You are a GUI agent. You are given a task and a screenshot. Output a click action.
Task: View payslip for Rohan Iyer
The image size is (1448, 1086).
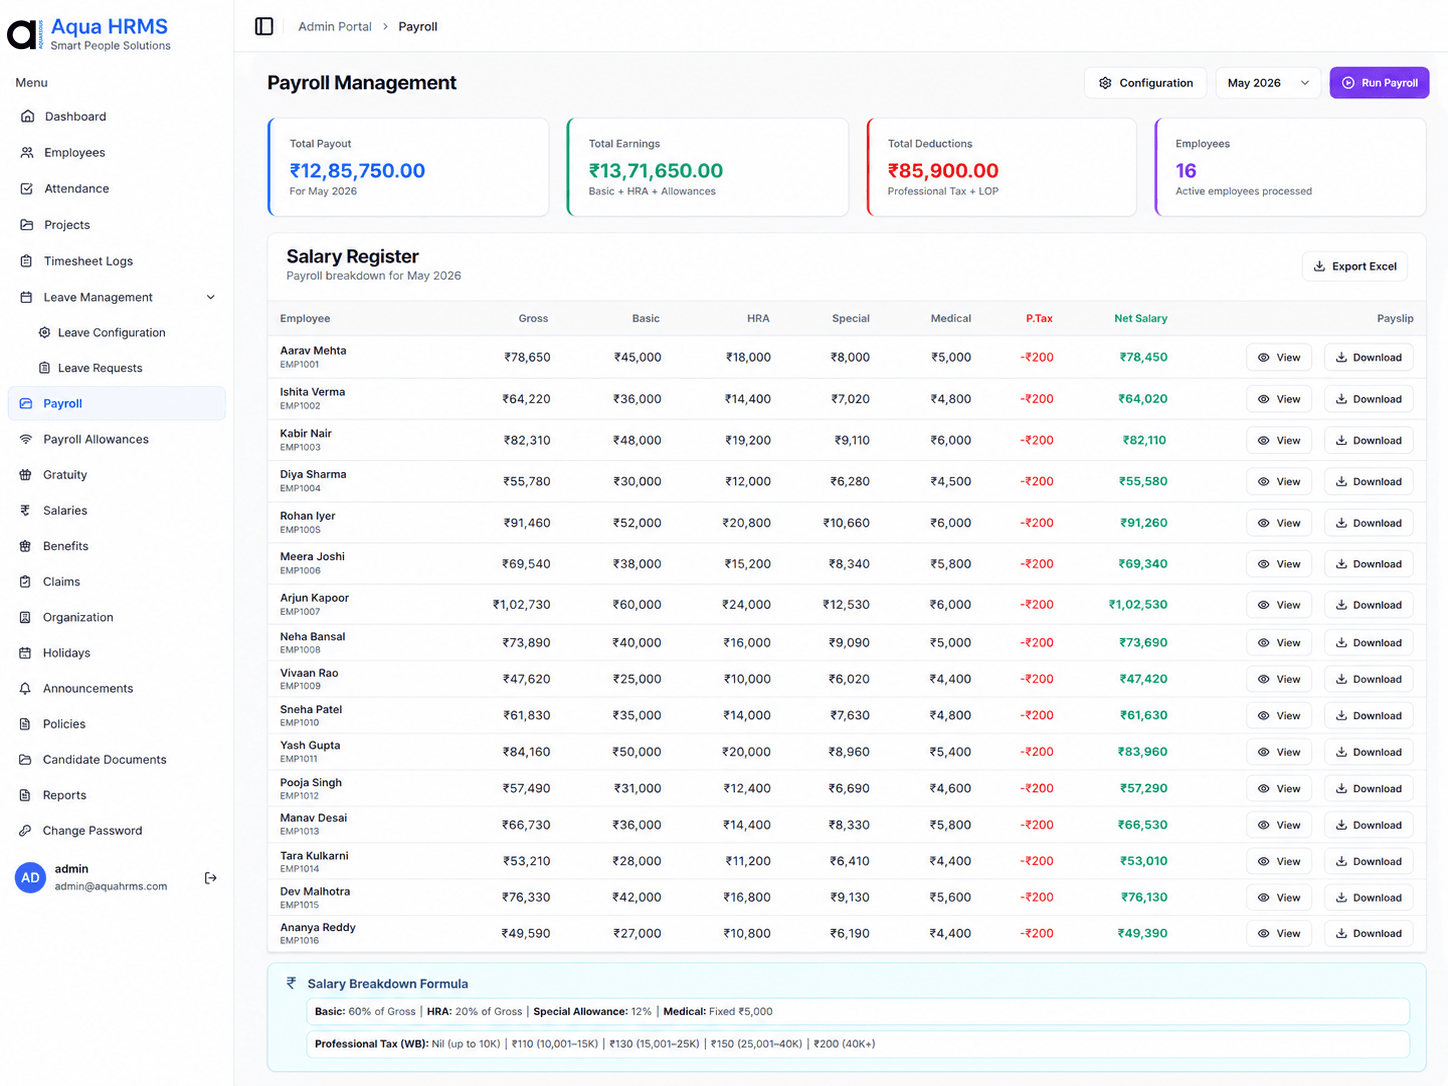coord(1279,523)
